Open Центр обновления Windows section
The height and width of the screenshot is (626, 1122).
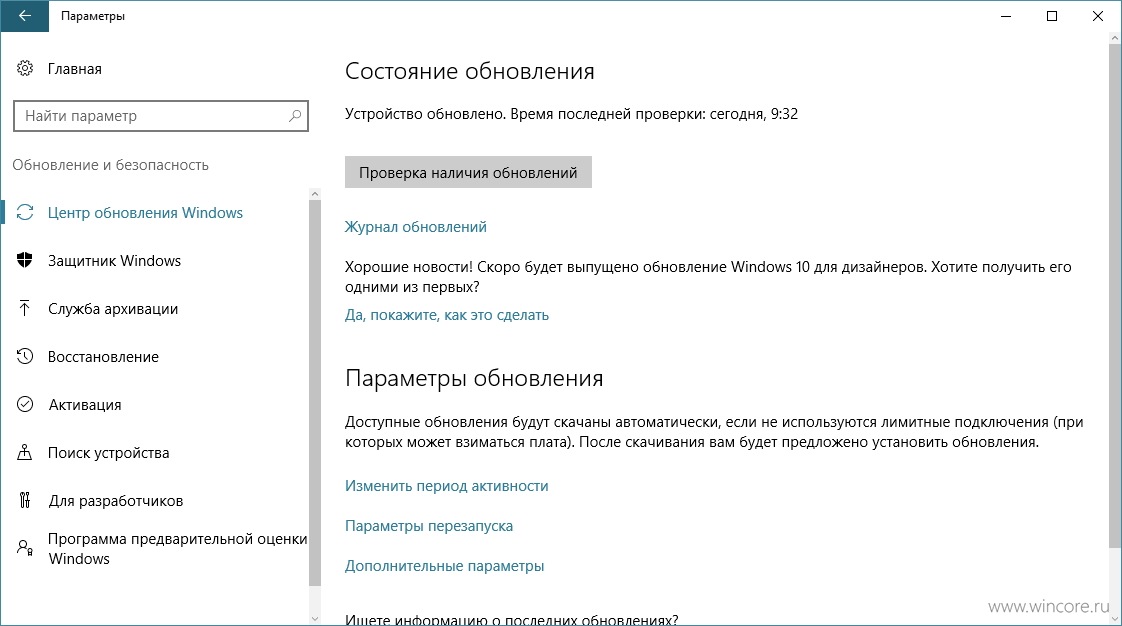[x=145, y=212]
